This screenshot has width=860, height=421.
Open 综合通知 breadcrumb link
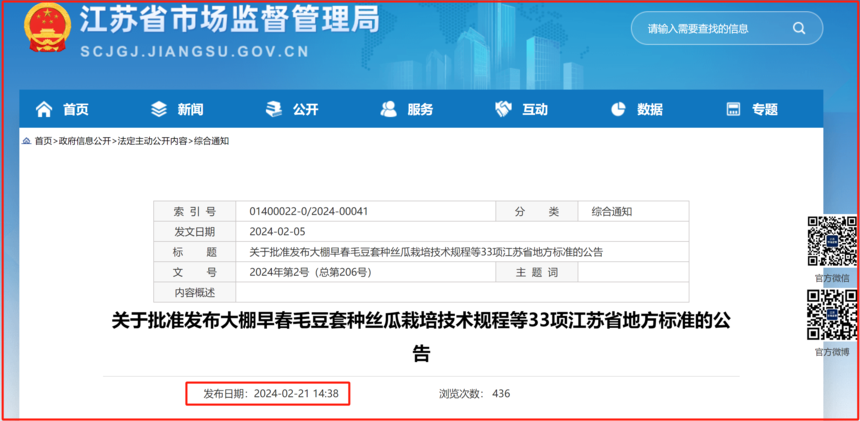pyautogui.click(x=212, y=141)
